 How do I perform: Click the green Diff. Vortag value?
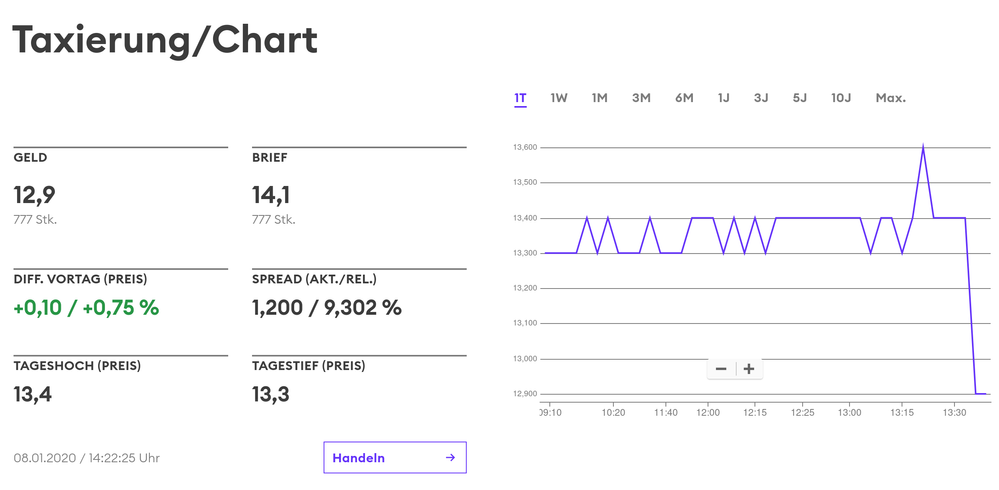pyautogui.click(x=86, y=308)
